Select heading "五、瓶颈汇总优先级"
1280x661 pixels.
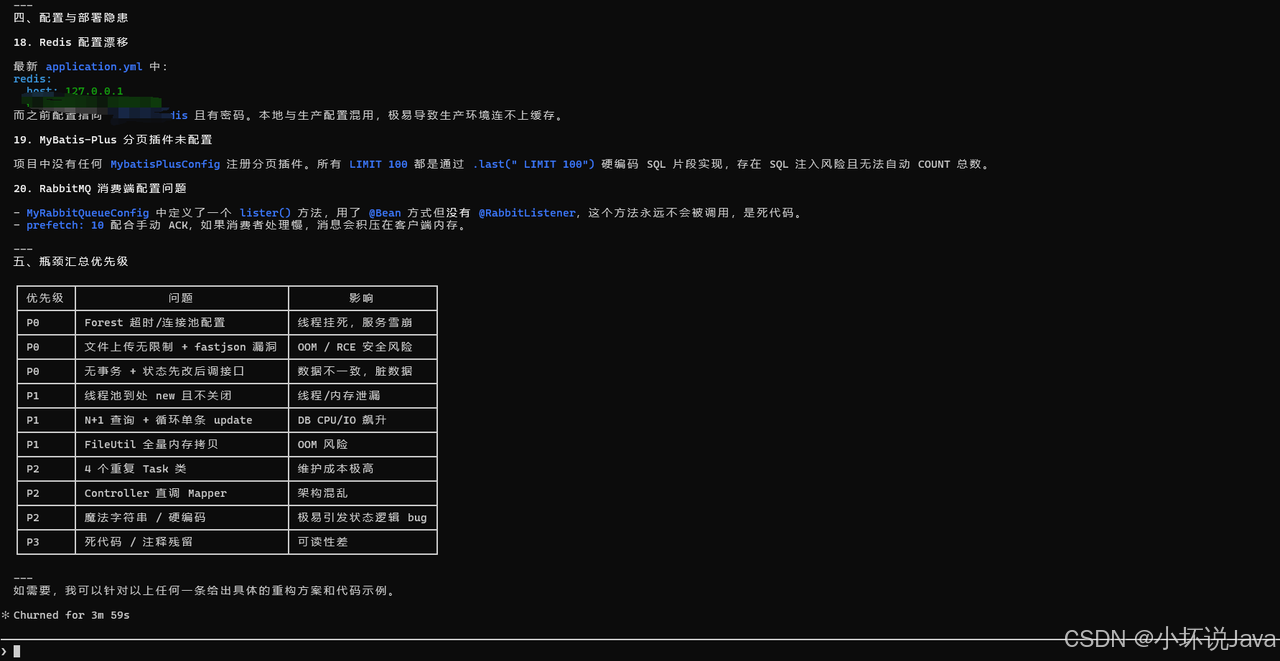coord(71,261)
